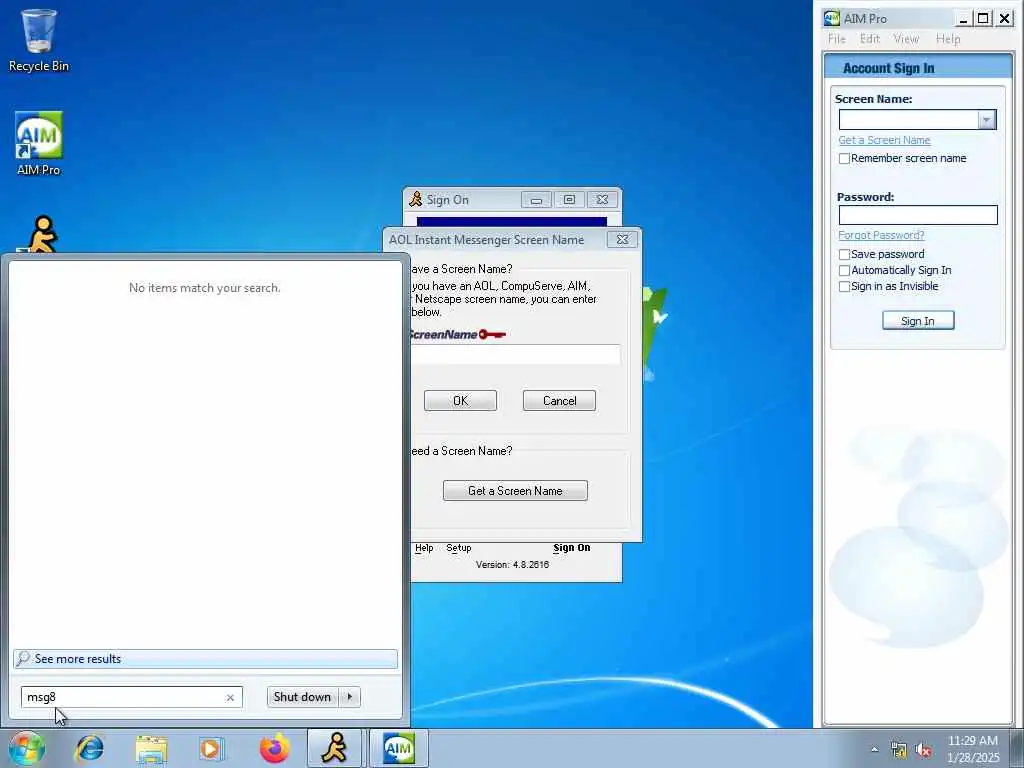This screenshot has height=768, width=1024.
Task: Open the Edit menu in AIM Pro
Action: coord(870,39)
